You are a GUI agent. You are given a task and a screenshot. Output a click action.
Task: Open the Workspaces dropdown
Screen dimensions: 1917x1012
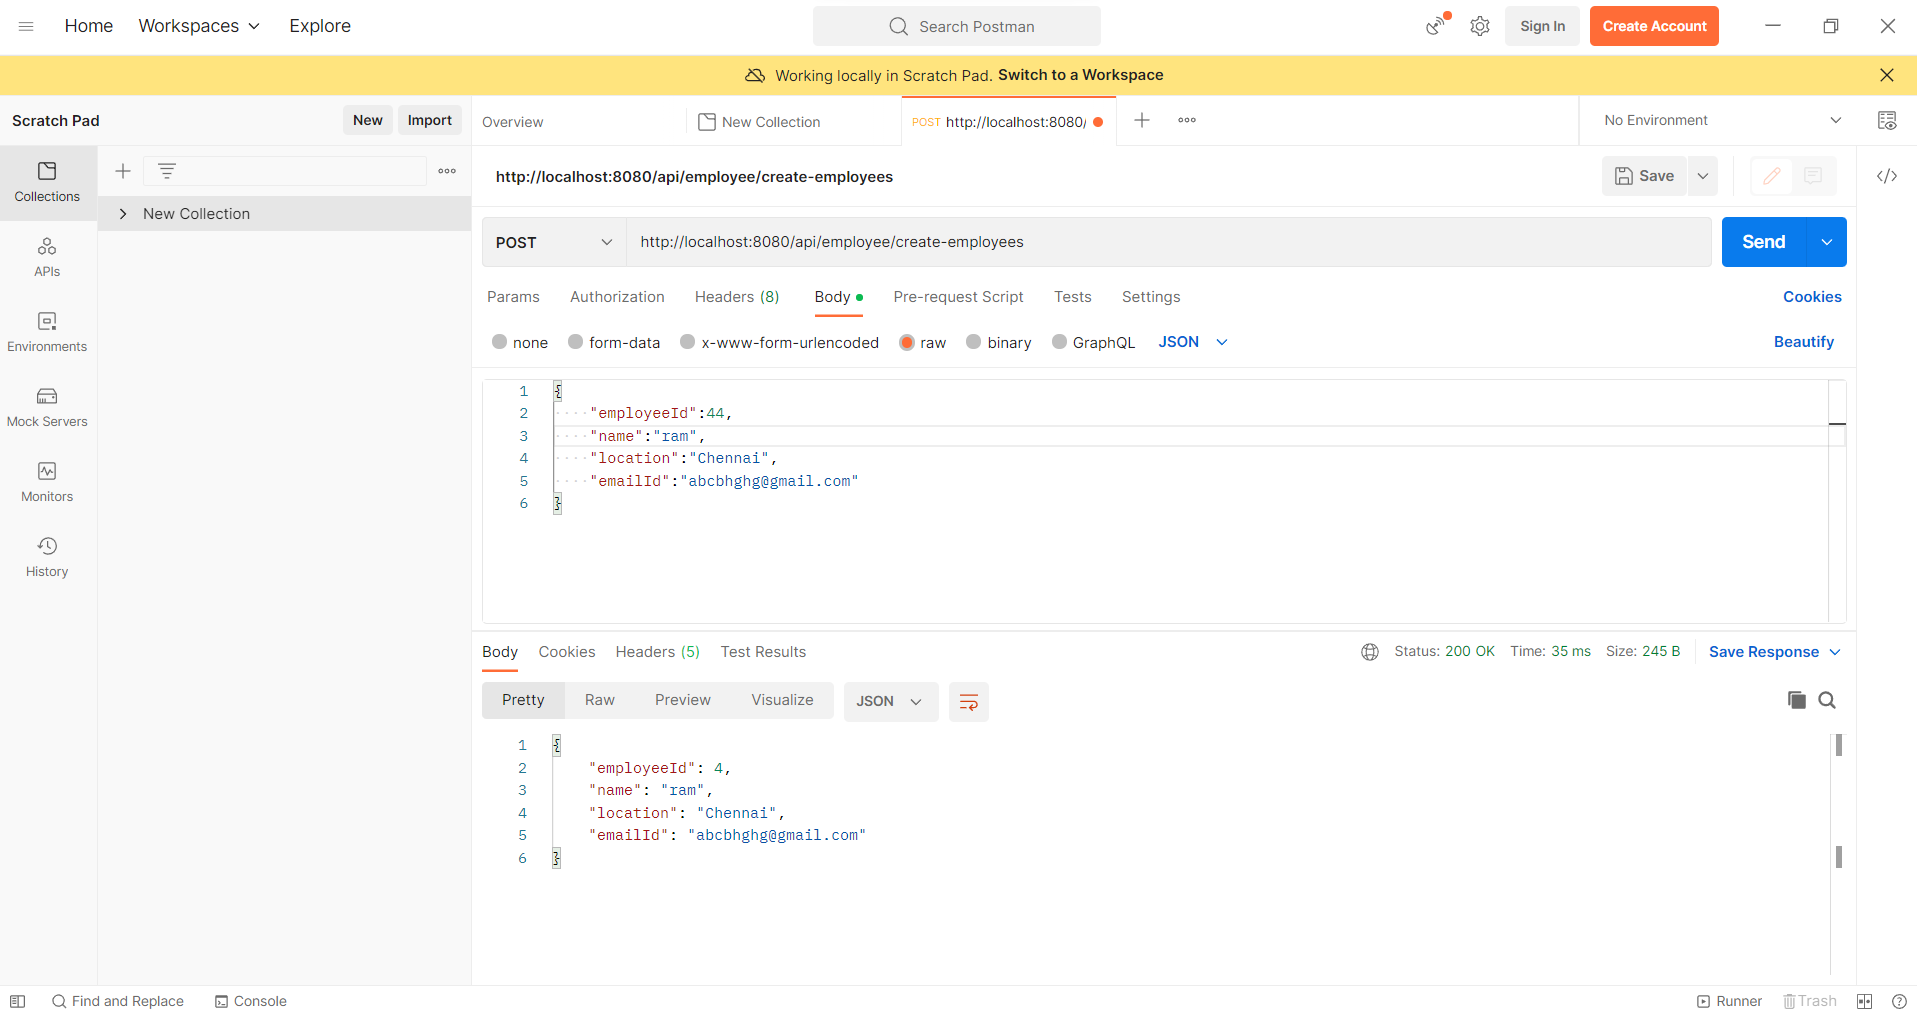point(199,26)
